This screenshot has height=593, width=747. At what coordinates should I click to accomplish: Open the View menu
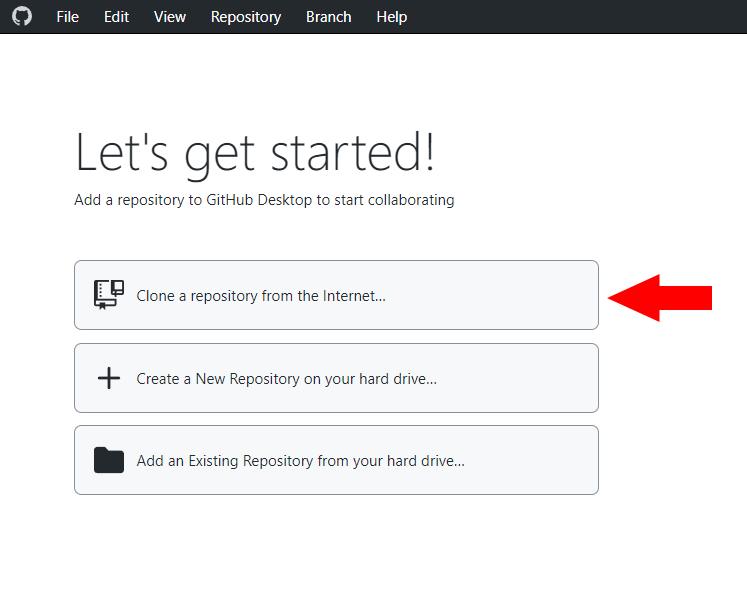coord(170,17)
